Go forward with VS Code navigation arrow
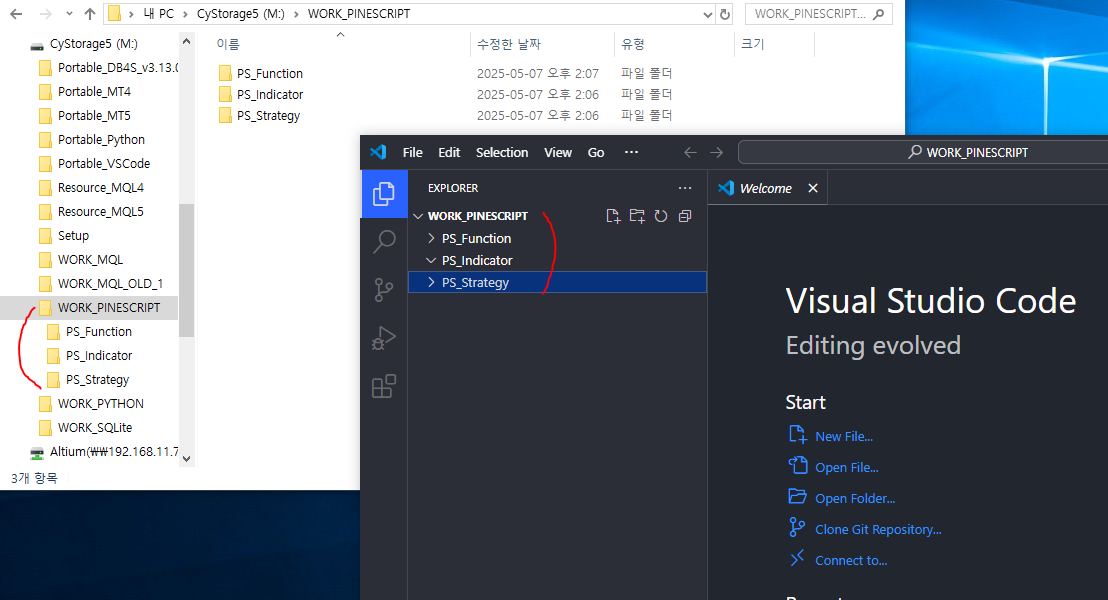Viewport: 1108px width, 600px height. pos(717,153)
